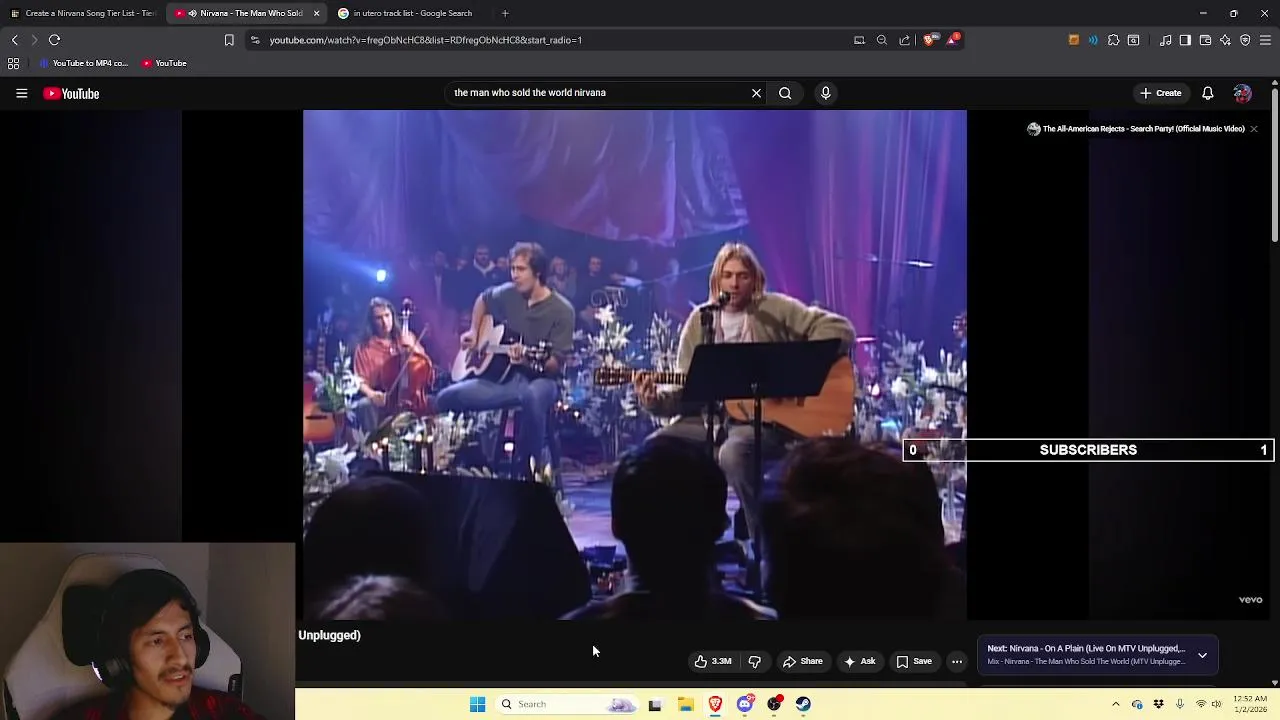Share this page from address bar
The width and height of the screenshot is (1280, 720).
(x=905, y=40)
